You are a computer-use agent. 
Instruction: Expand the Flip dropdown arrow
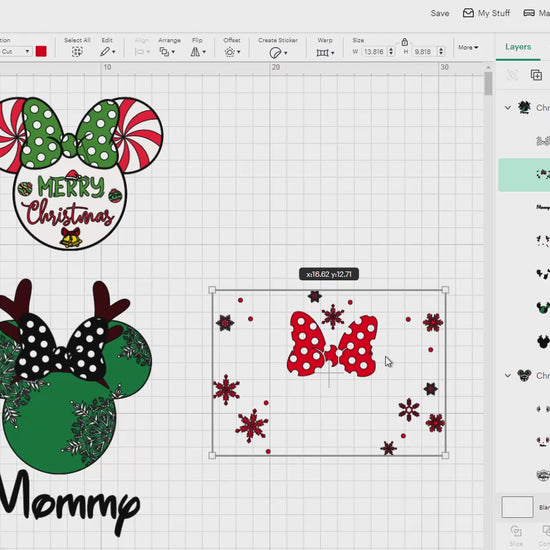point(204,52)
